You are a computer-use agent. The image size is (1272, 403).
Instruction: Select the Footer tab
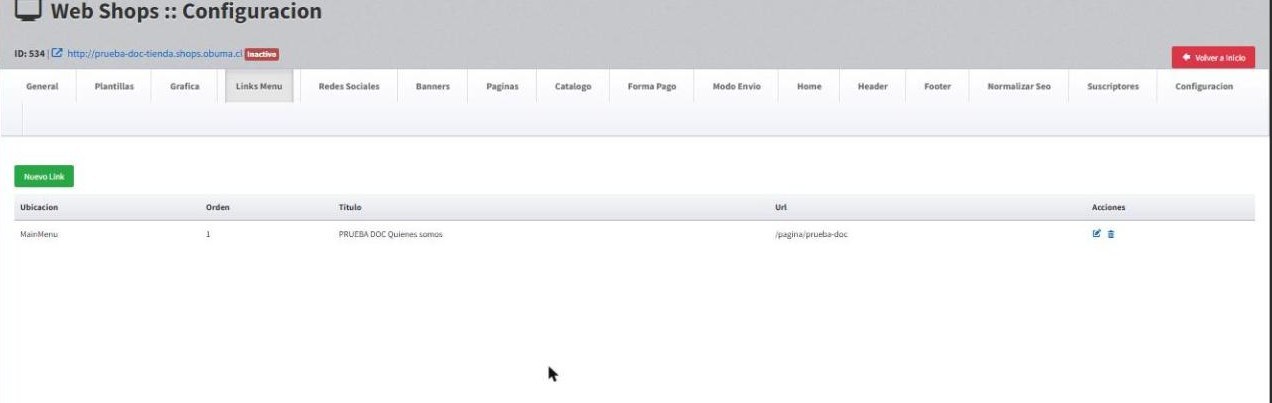(x=937, y=86)
